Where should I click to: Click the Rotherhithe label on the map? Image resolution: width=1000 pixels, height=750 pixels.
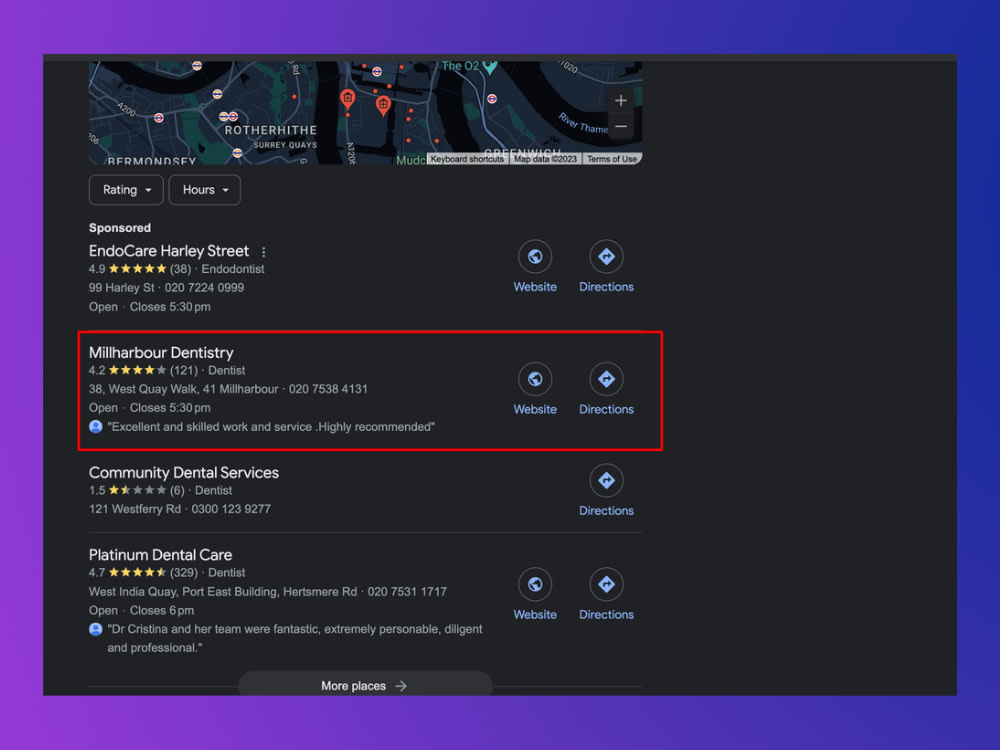coord(270,130)
